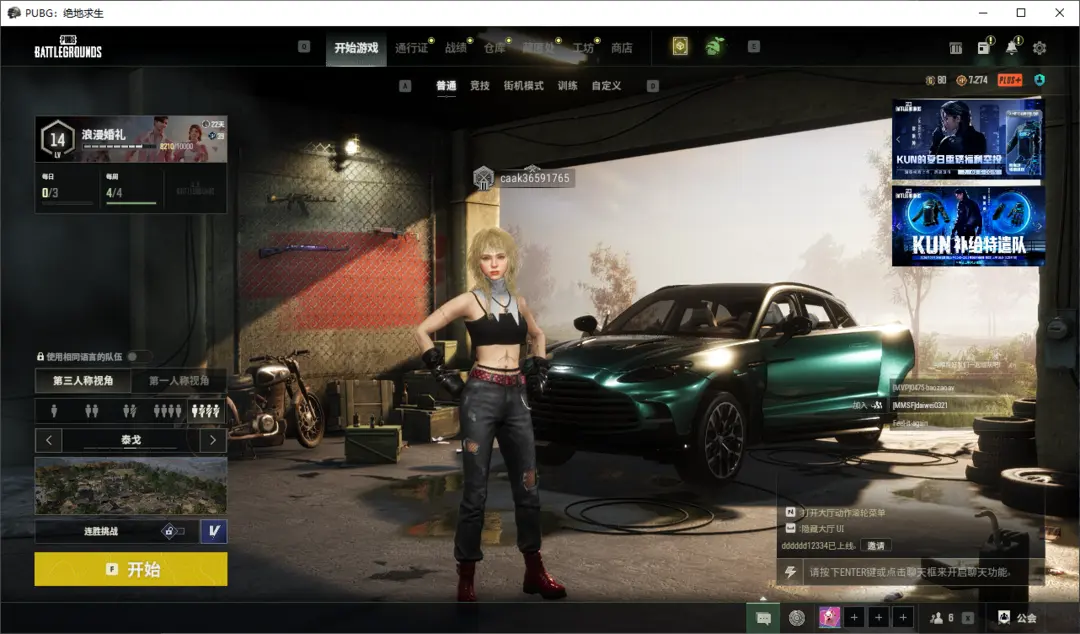
Task: Open the locker icon in top bar
Action: pos(955,48)
